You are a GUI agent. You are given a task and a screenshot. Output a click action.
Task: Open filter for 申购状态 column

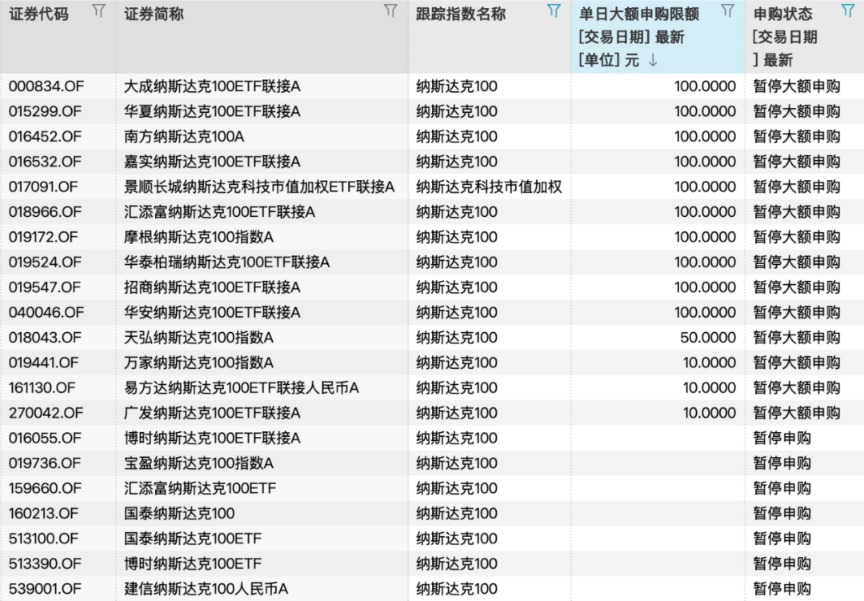pyautogui.click(x=848, y=11)
